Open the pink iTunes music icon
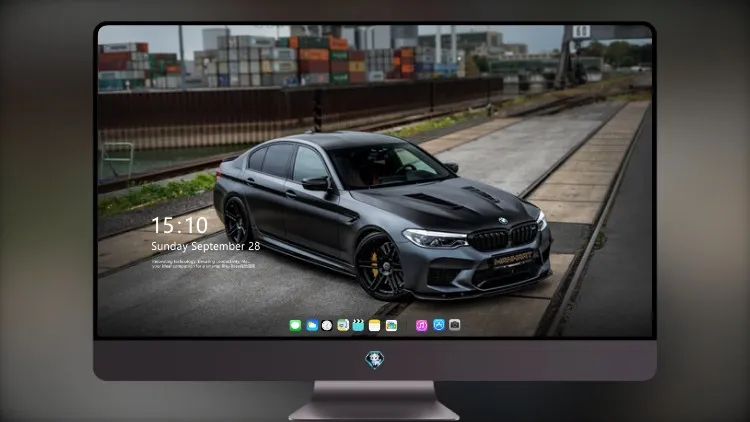The width and height of the screenshot is (750, 422). [x=421, y=325]
